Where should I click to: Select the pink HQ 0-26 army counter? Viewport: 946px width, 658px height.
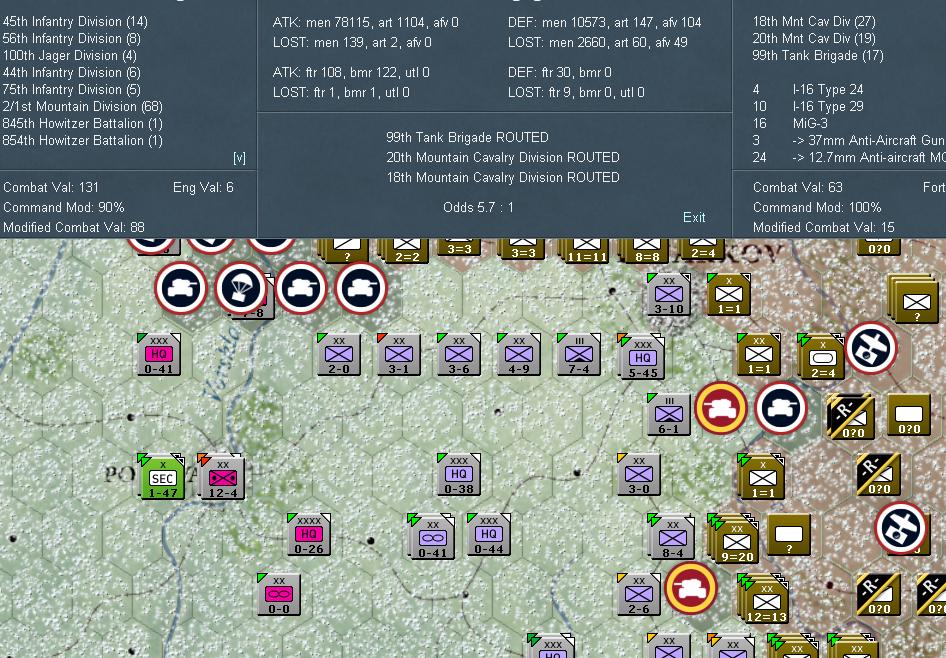(x=309, y=534)
